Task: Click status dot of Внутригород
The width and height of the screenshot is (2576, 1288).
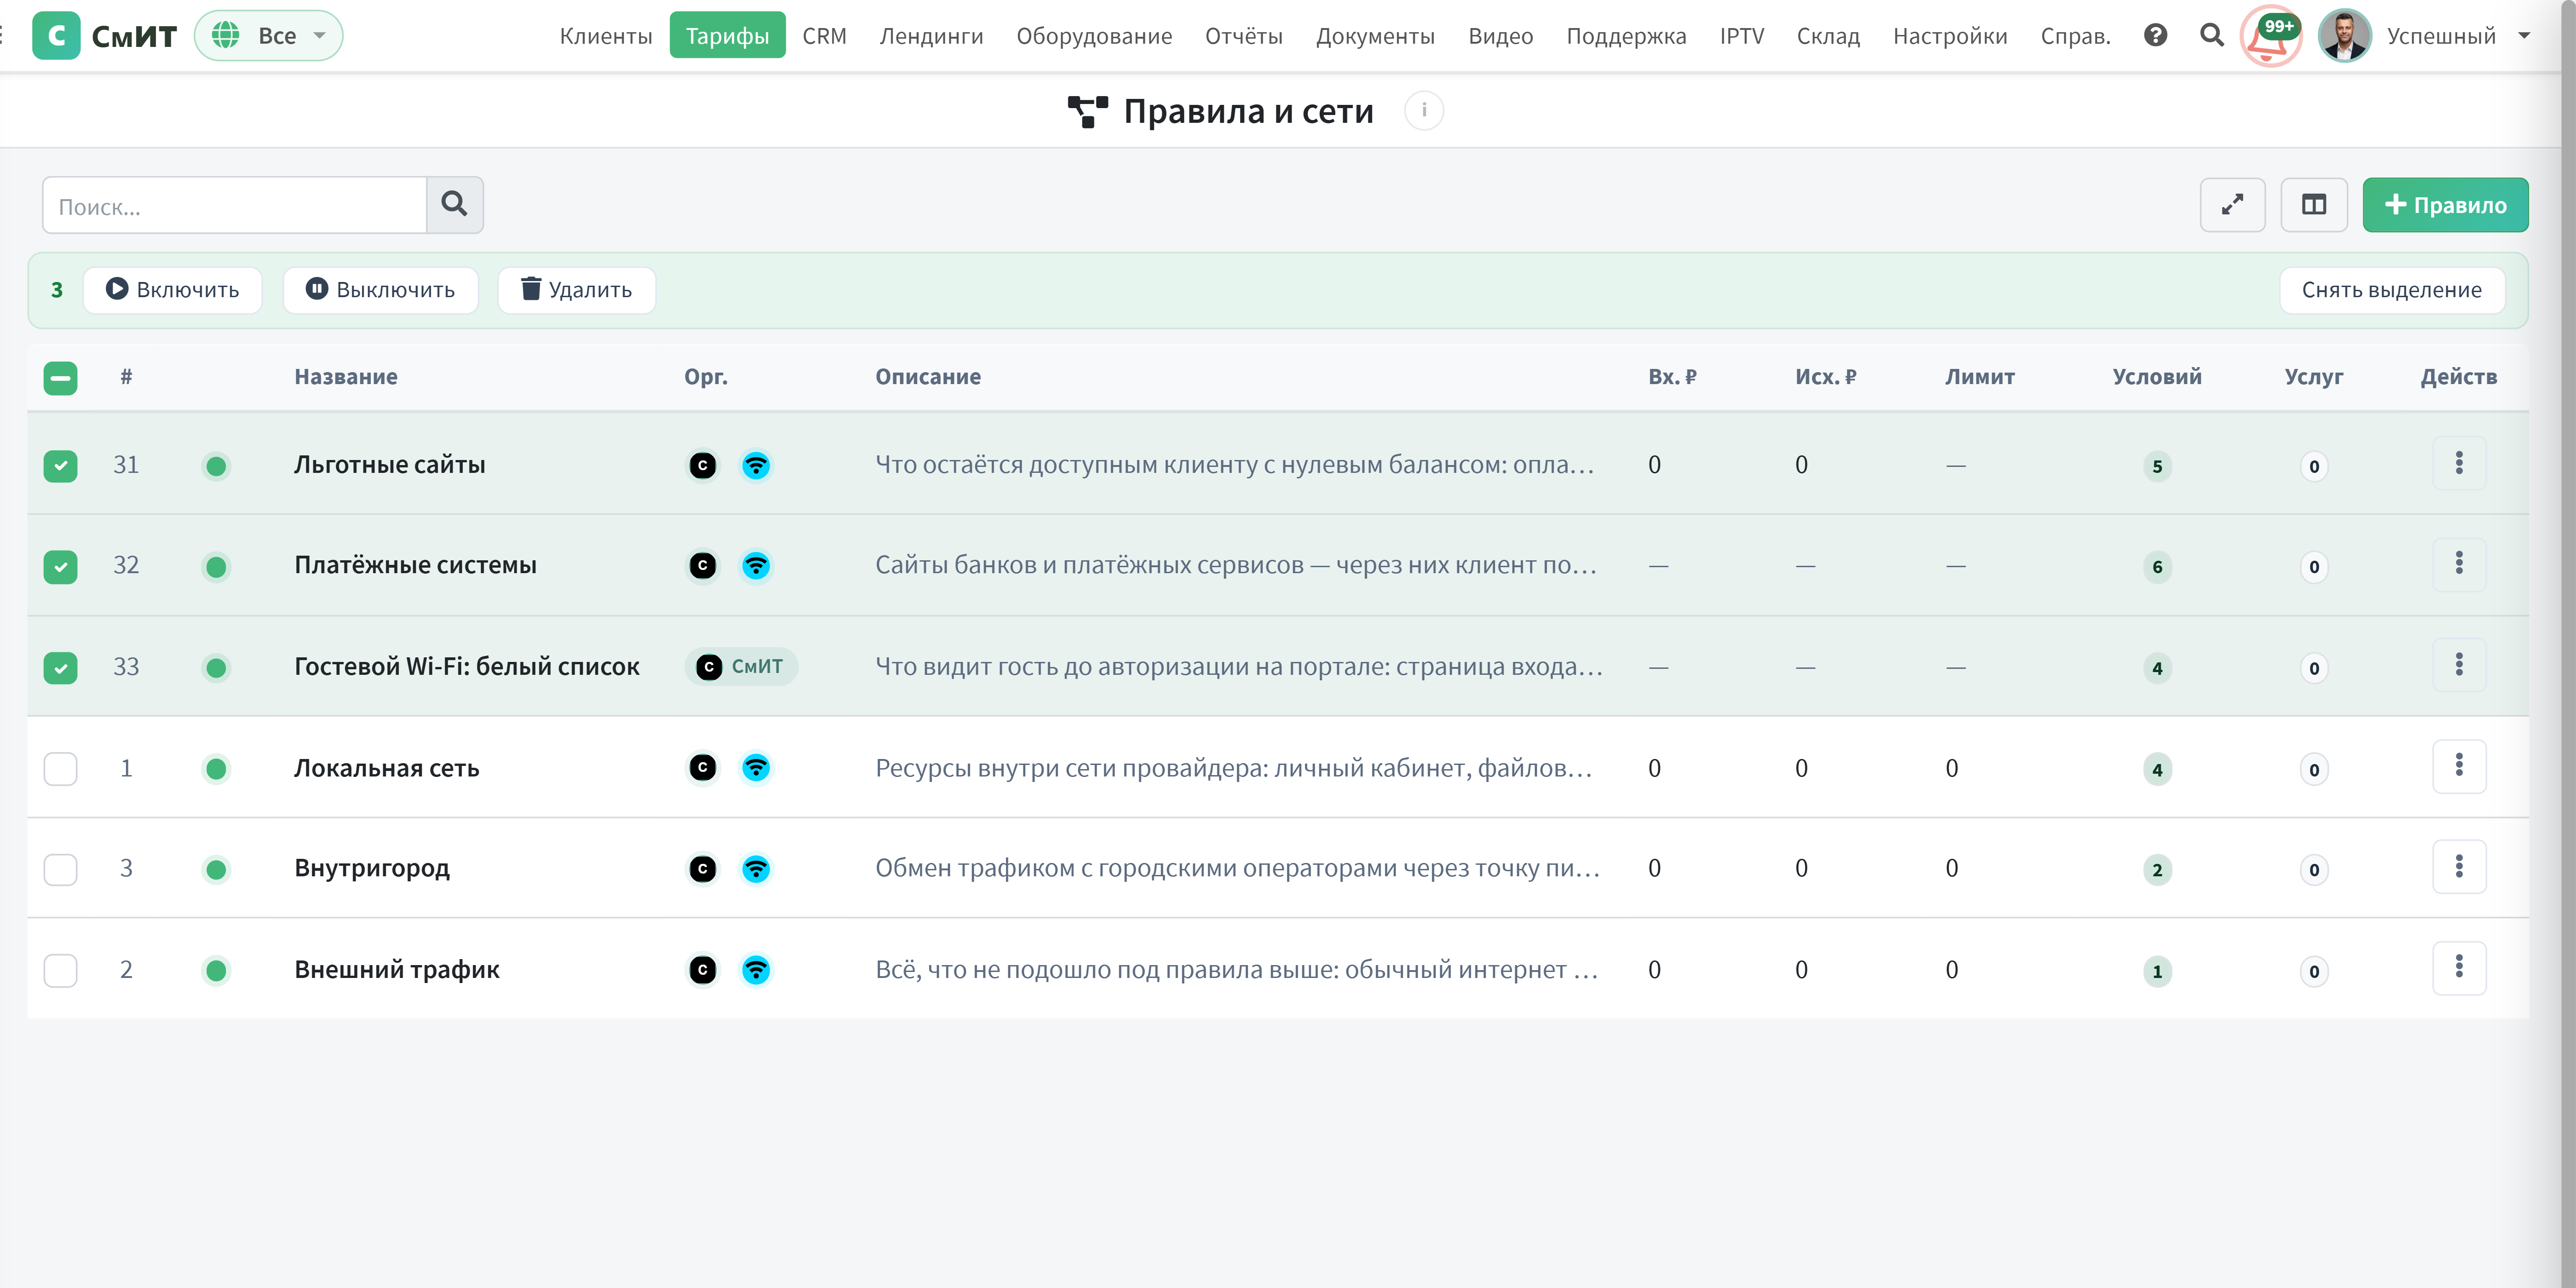Action: point(216,869)
